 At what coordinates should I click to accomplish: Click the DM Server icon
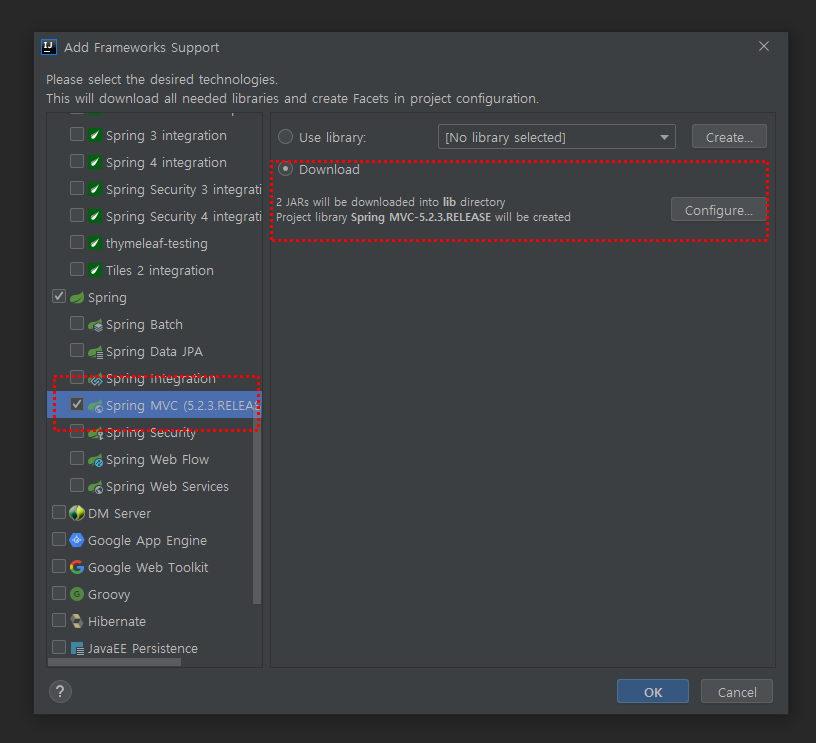point(77,513)
